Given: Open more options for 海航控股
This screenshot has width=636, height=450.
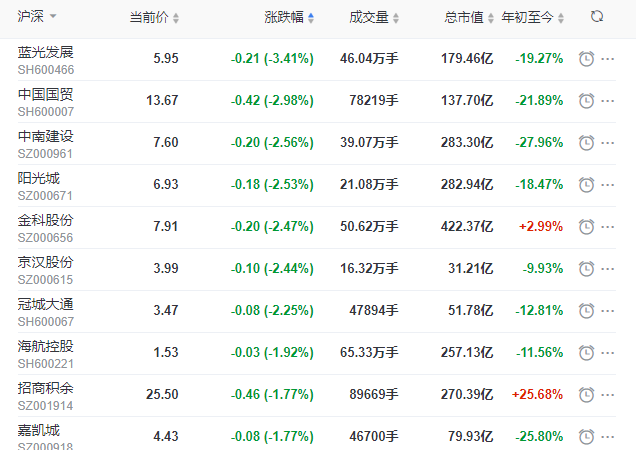Looking at the screenshot, I should 608,353.
